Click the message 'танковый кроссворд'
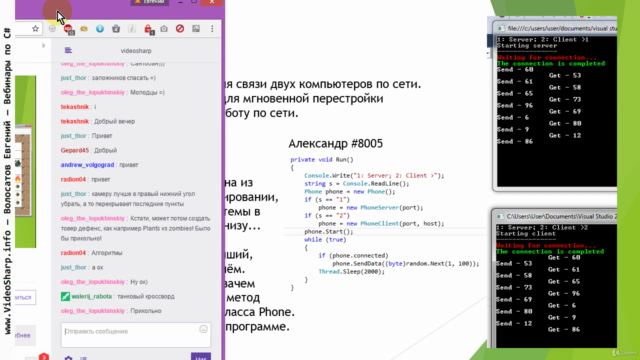Screen dimensions: 640x360 coord(146,296)
